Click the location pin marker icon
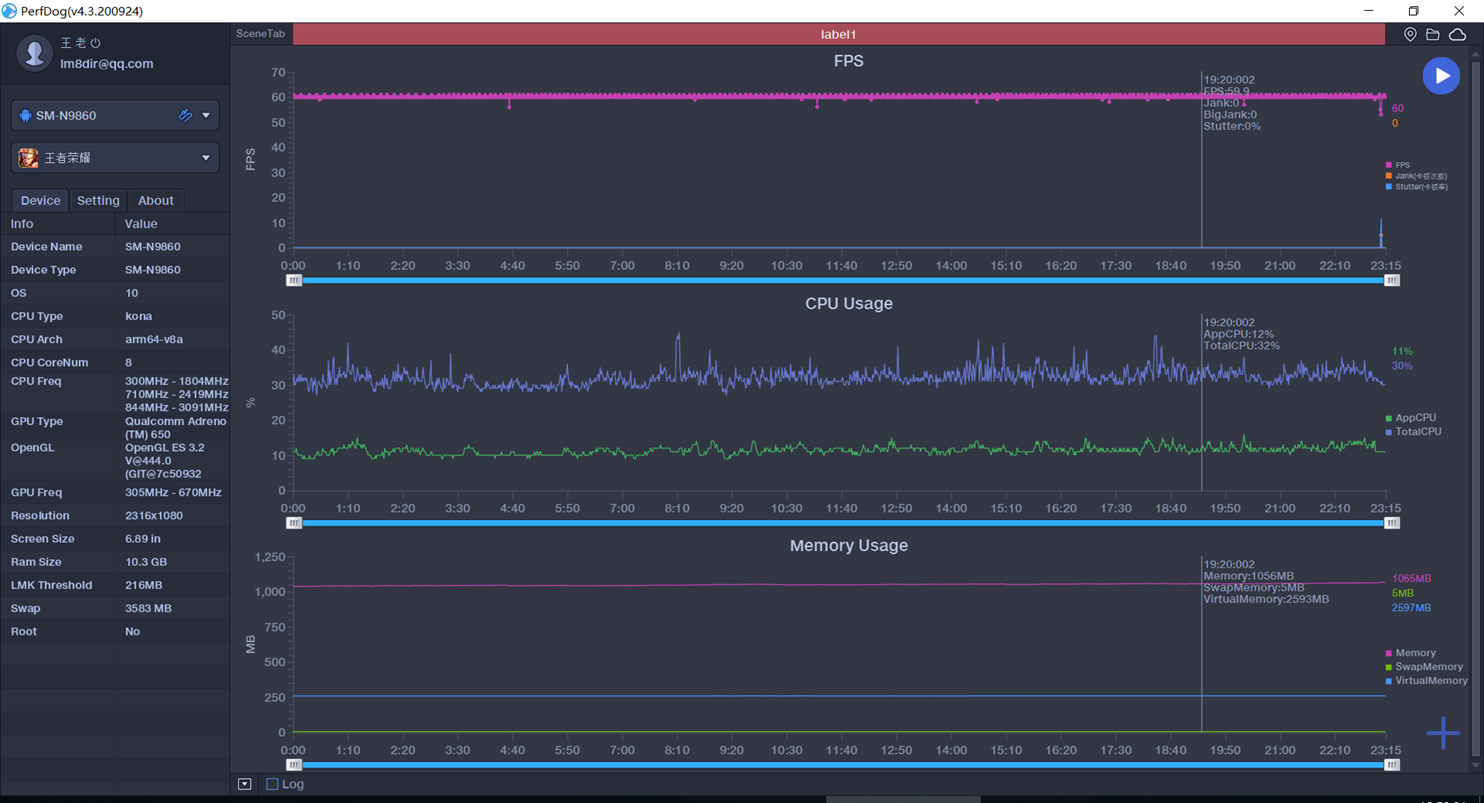 point(1410,34)
